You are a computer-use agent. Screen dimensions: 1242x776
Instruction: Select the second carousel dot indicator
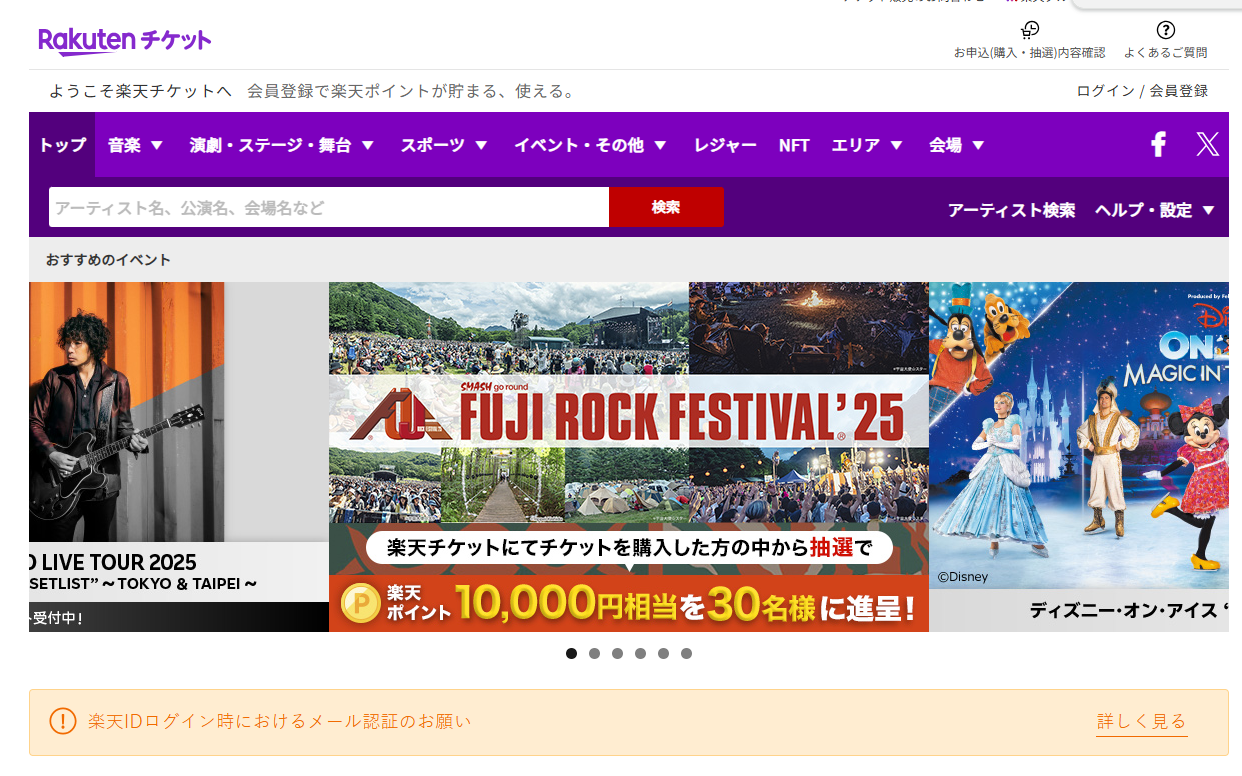click(x=594, y=653)
